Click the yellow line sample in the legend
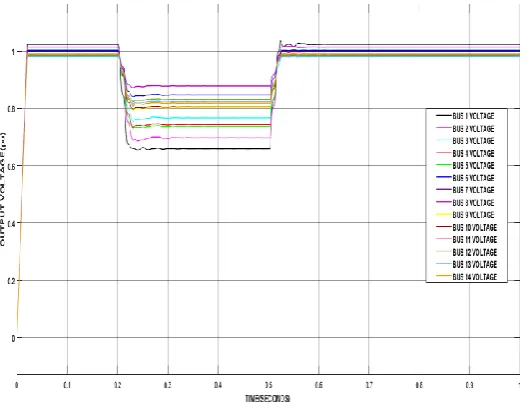This screenshot has width=527, height=402. pos(444,214)
